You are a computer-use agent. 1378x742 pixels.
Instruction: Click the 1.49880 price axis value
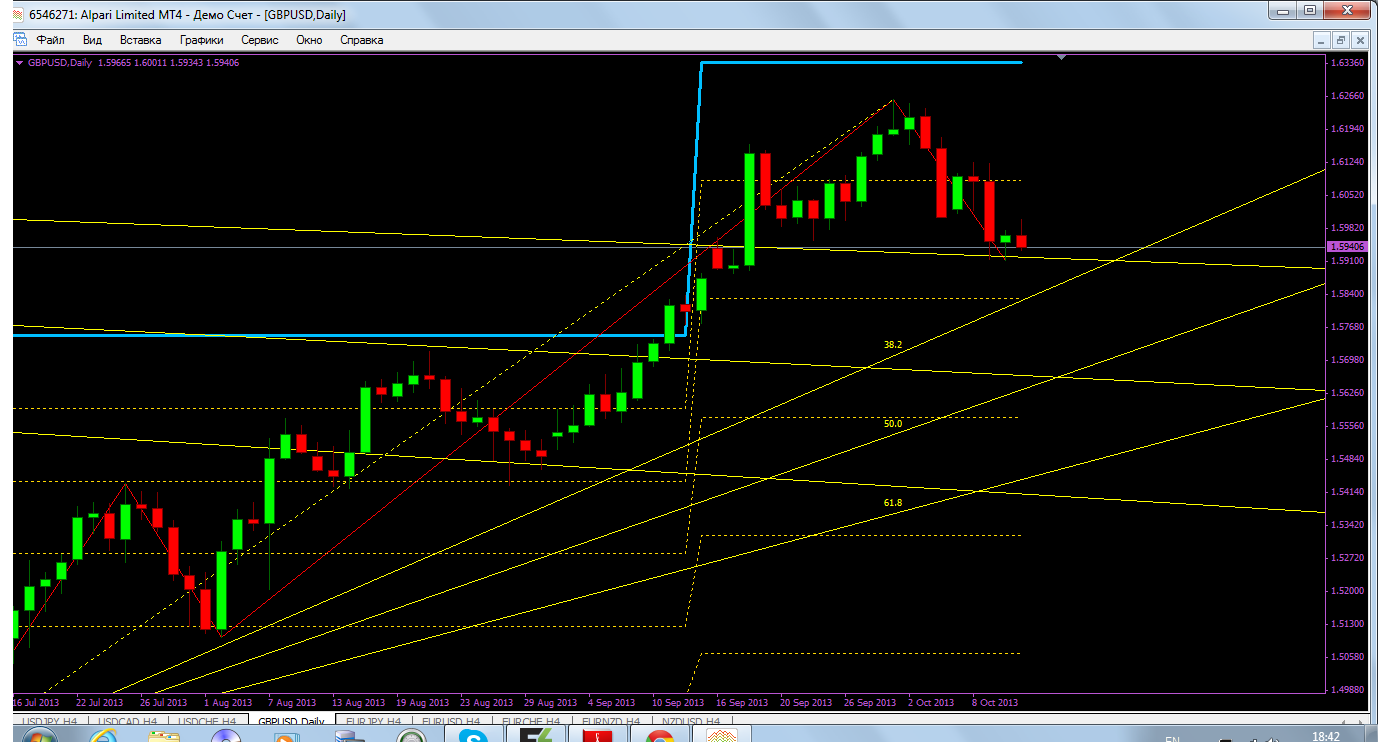click(1348, 690)
